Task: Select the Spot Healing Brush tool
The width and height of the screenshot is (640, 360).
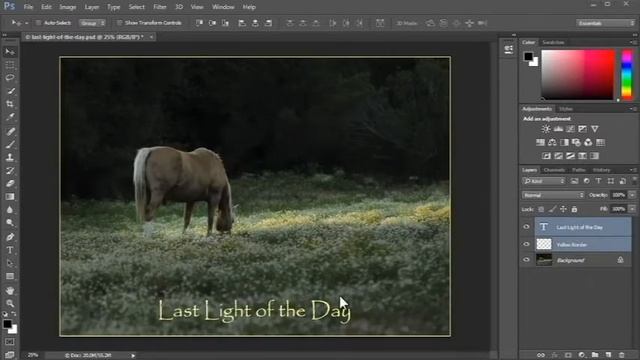Action: click(x=10, y=131)
